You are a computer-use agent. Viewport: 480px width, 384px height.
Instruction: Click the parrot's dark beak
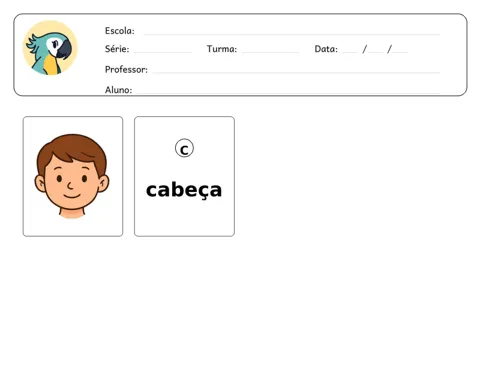tap(64, 49)
